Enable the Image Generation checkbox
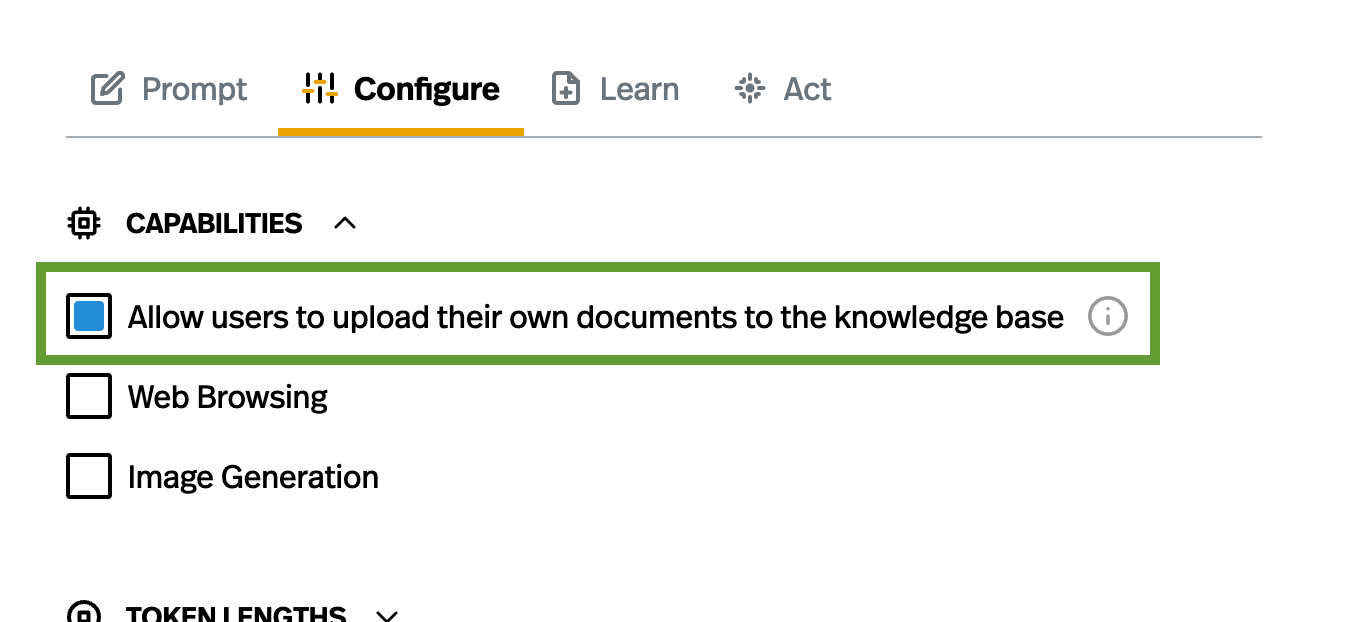 (89, 476)
